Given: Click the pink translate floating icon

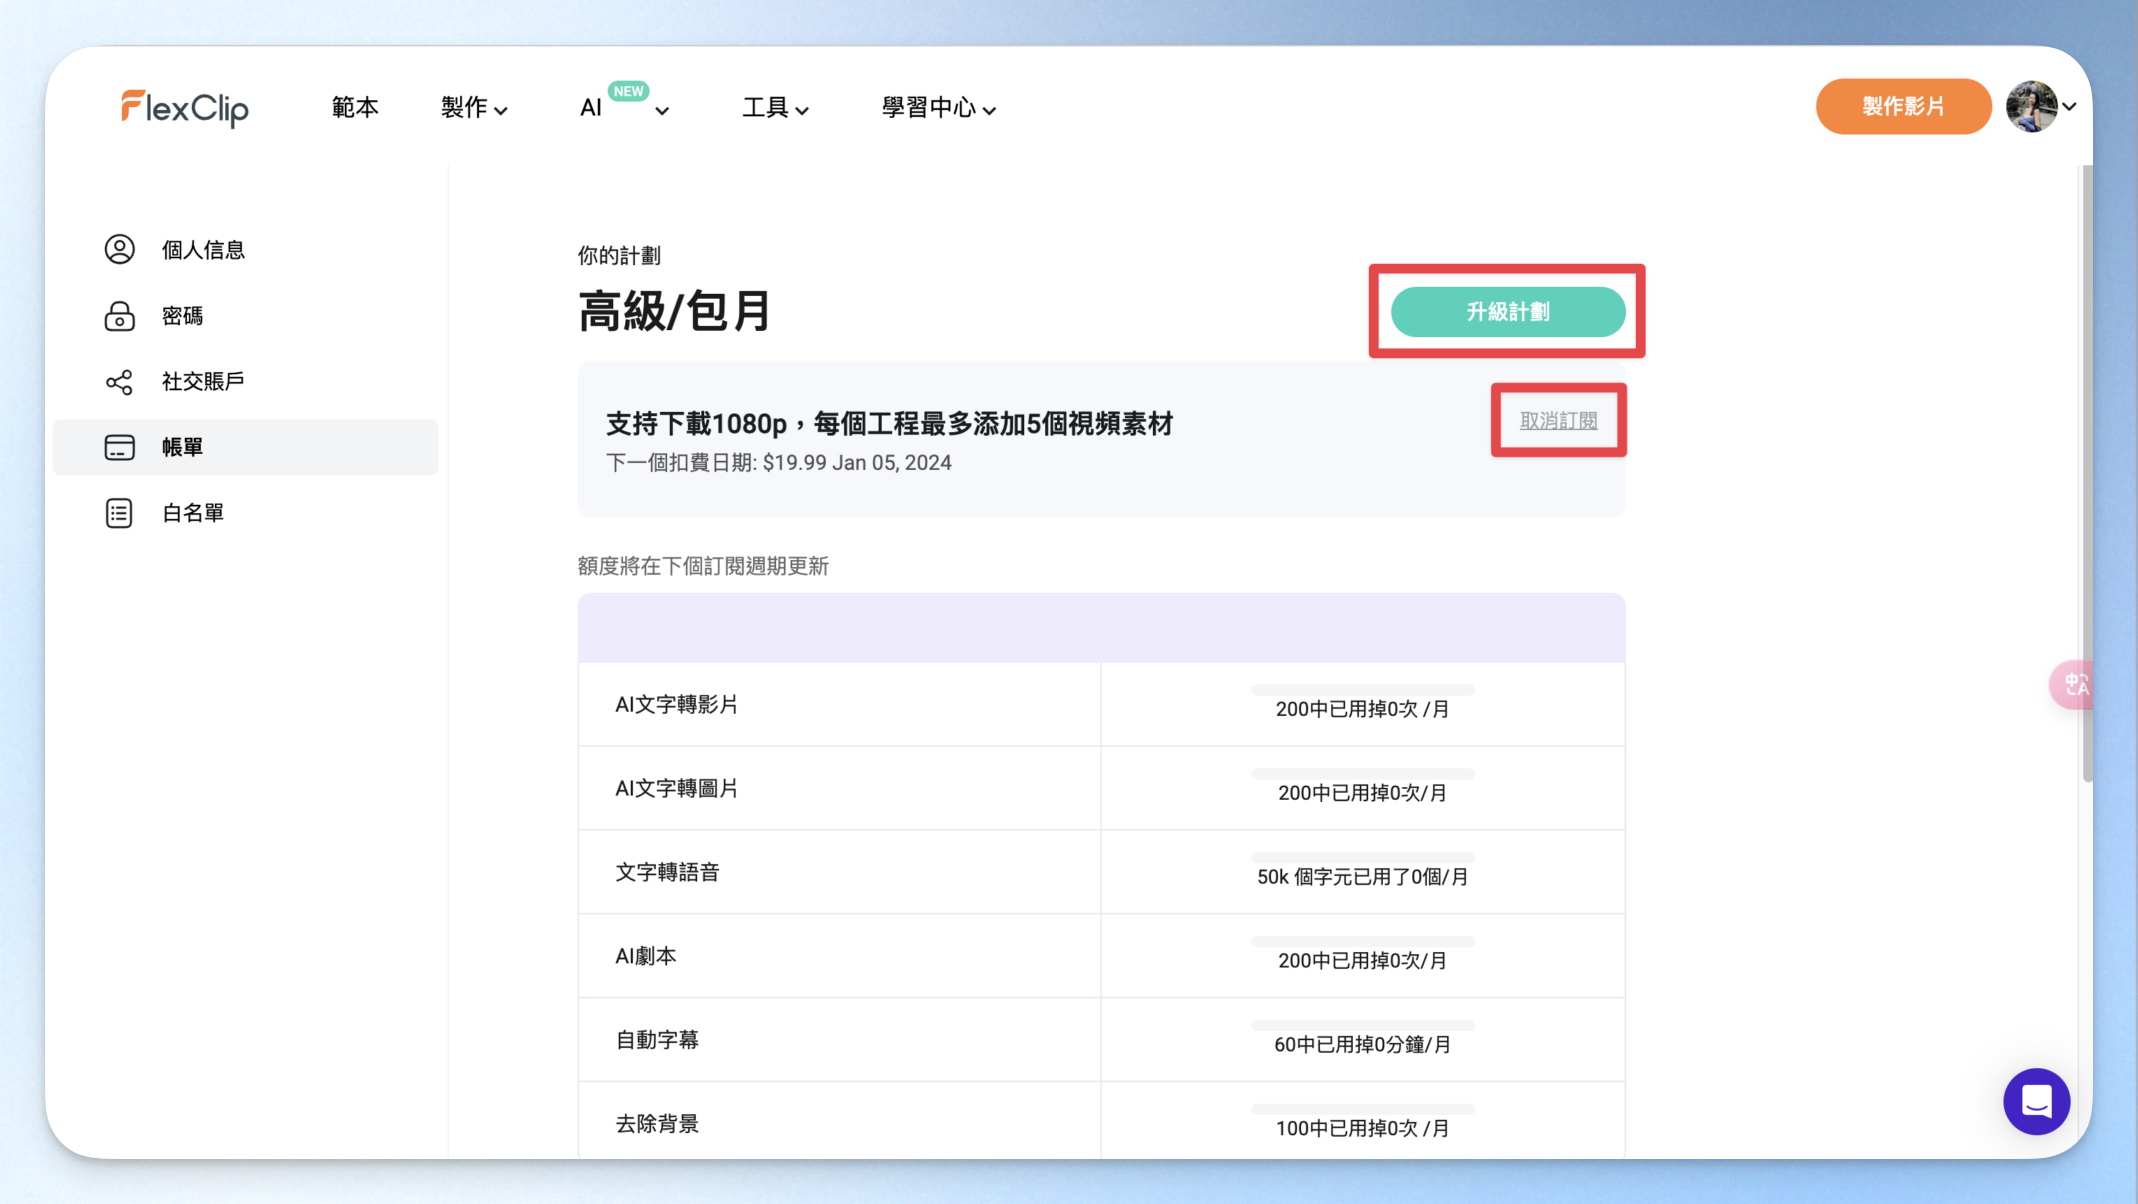Looking at the screenshot, I should pyautogui.click(x=2072, y=685).
